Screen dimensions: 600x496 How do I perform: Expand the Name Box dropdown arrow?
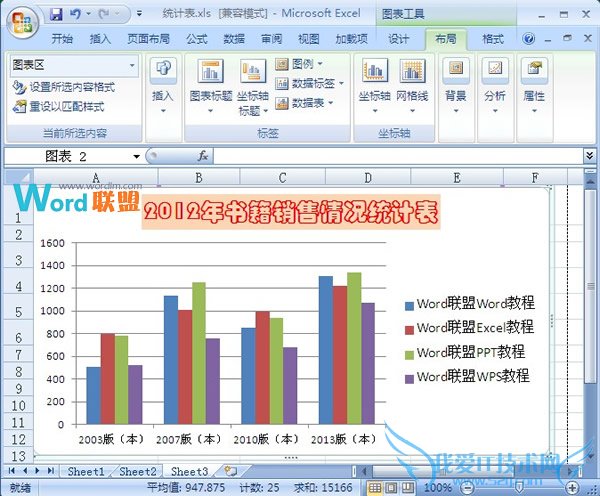coord(137,157)
